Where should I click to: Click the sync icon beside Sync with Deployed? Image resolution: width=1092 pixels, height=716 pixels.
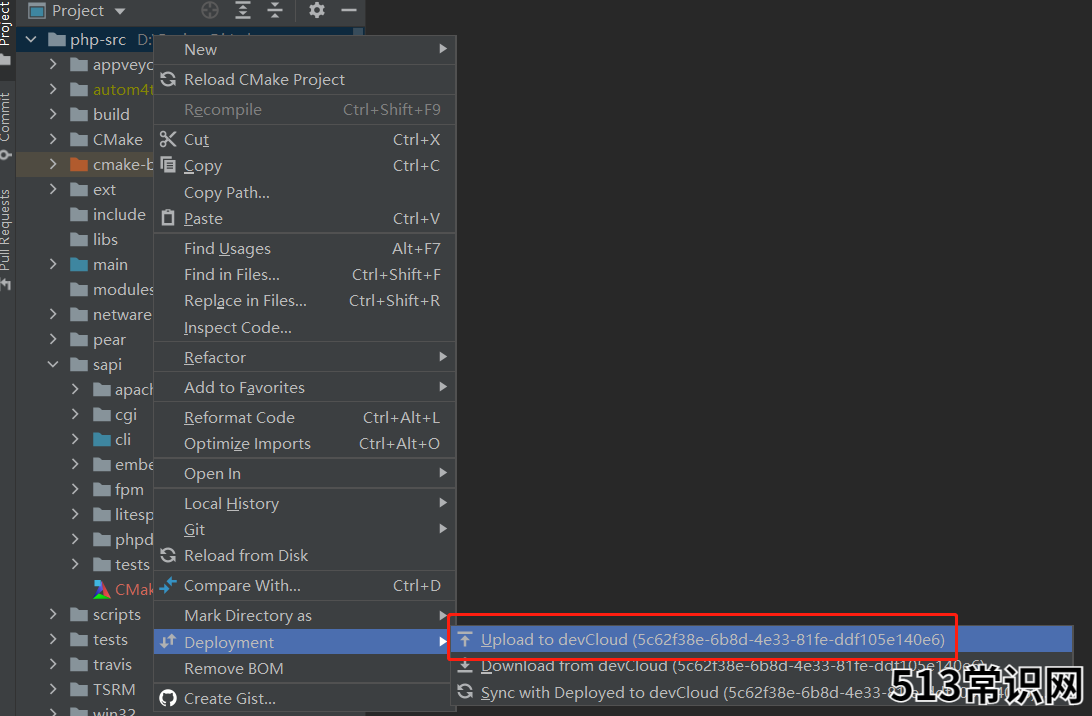(x=465, y=692)
